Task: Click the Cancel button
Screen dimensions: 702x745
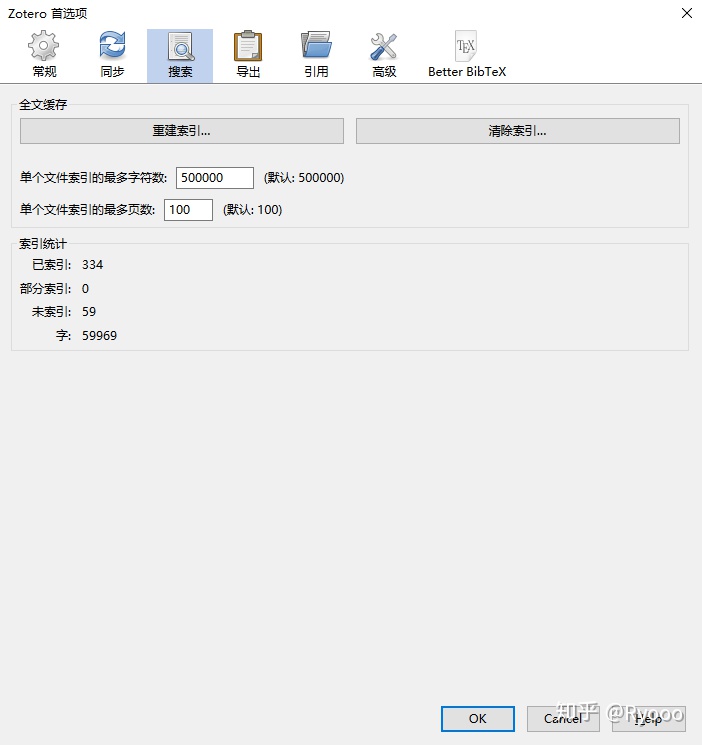Action: [563, 718]
